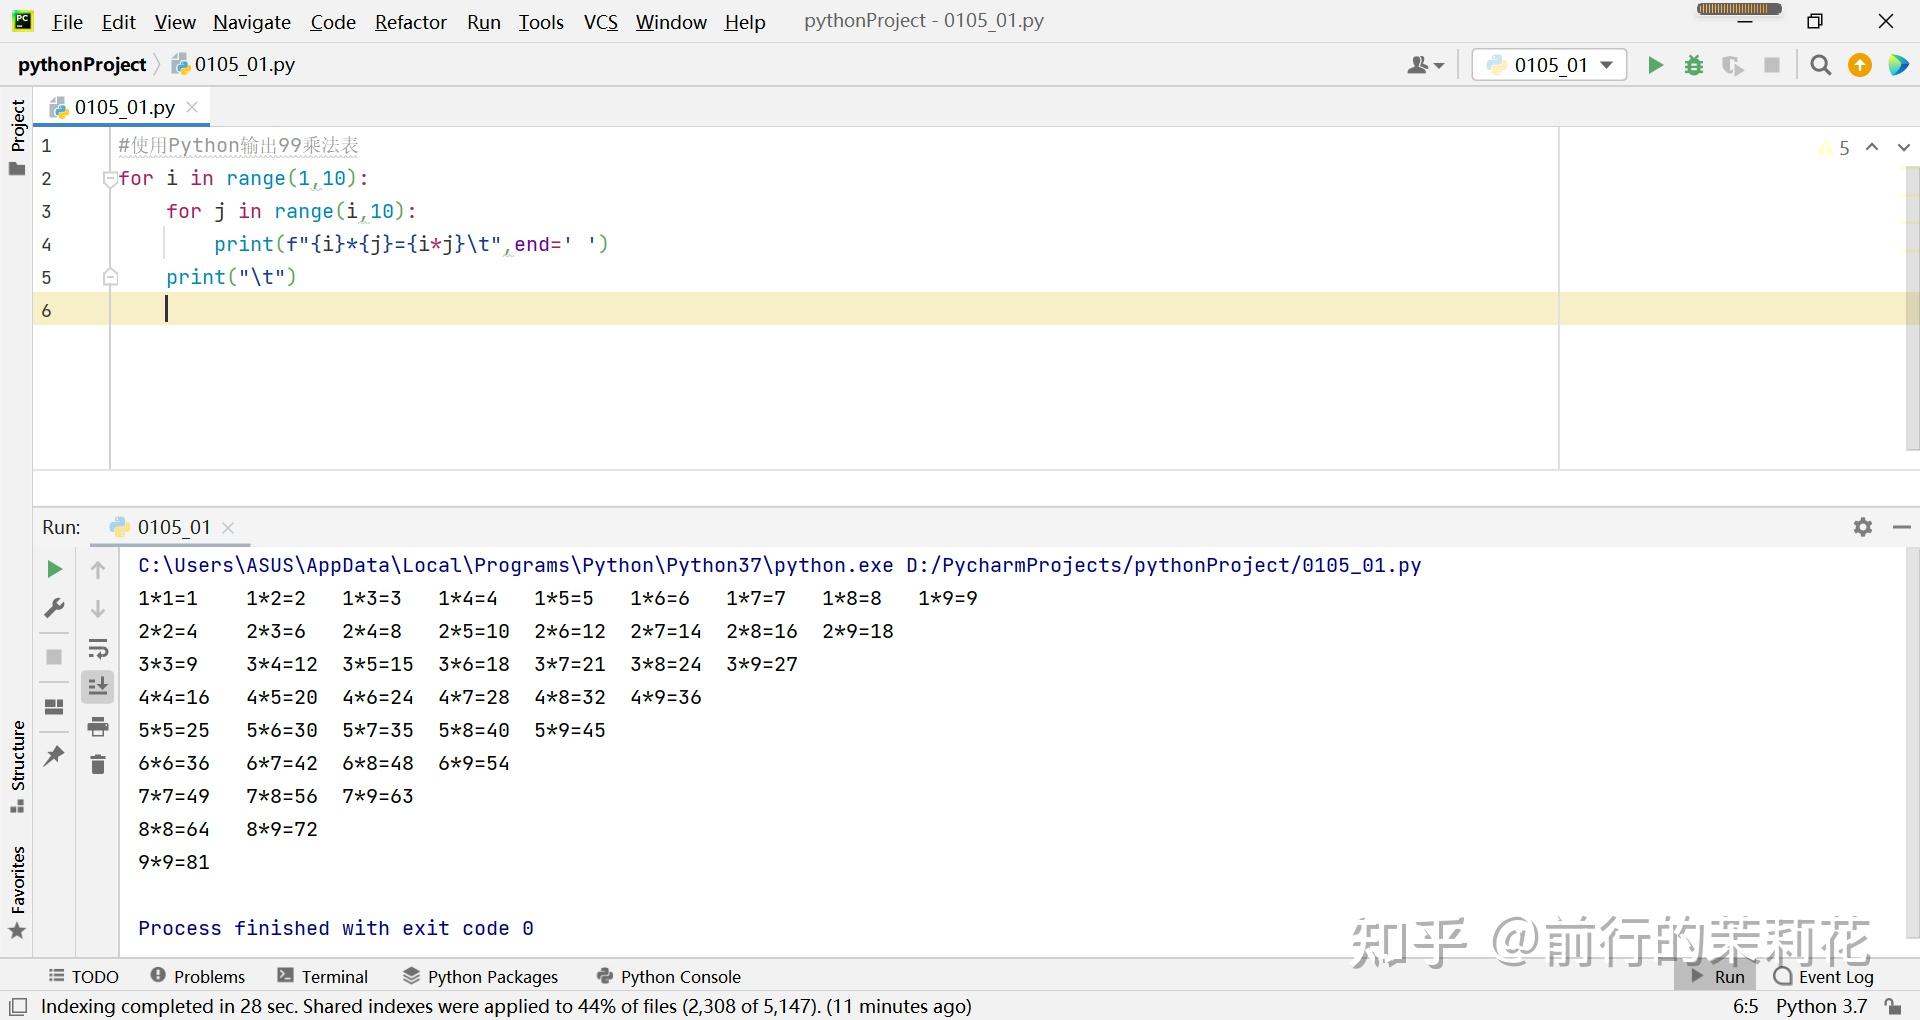Open Python Packages tool window

coord(480,977)
